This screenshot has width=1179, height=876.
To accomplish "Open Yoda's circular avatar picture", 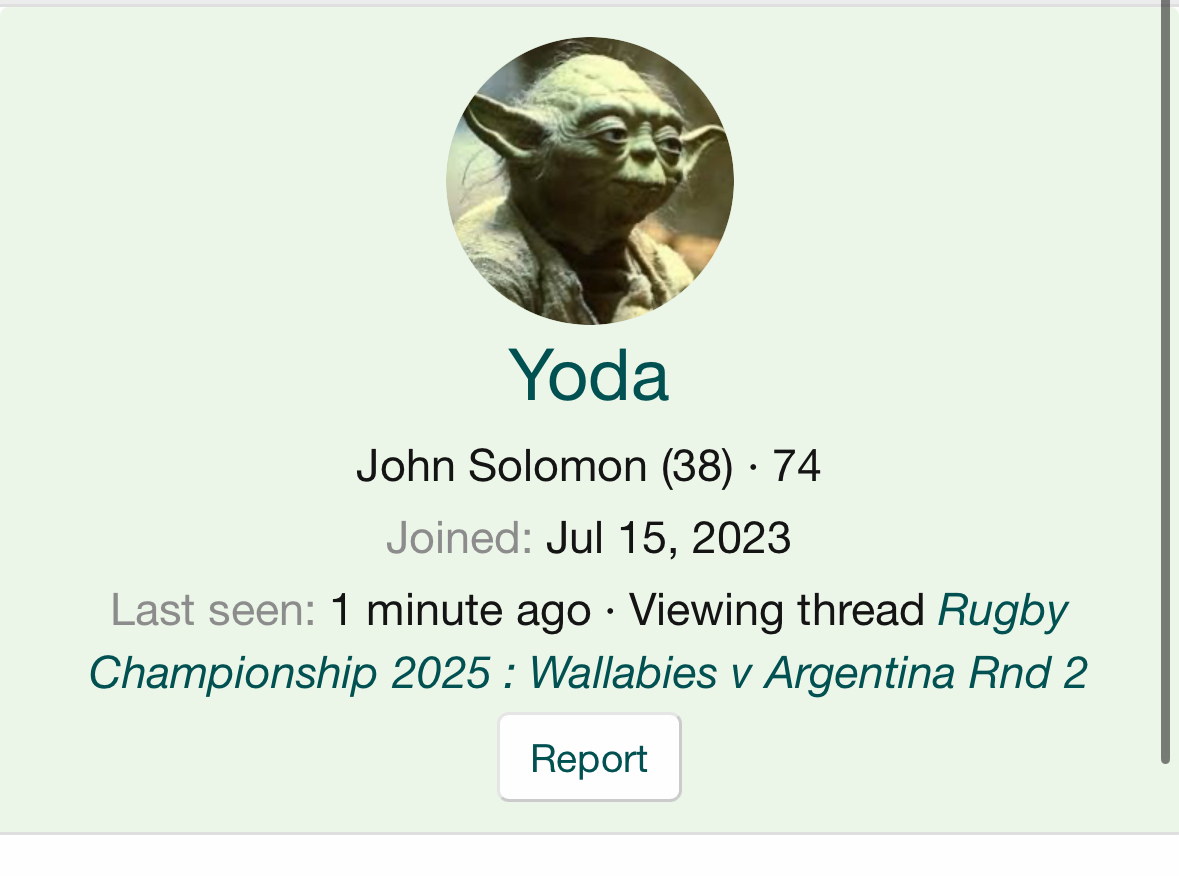I will click(x=590, y=180).
